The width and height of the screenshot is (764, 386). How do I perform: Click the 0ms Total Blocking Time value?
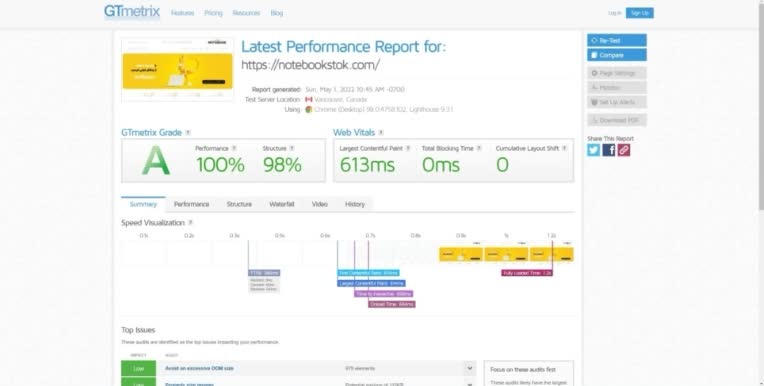(x=440, y=165)
